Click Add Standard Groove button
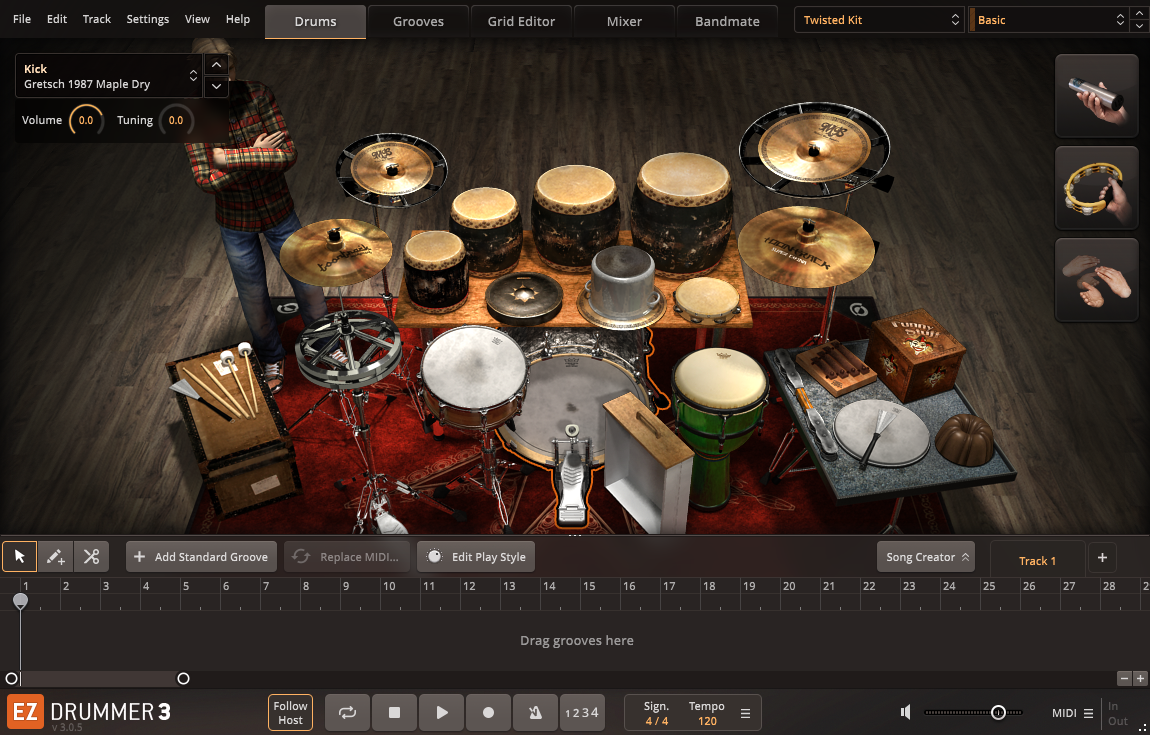Screen dimensions: 1150x735 pyautogui.click(x=201, y=557)
